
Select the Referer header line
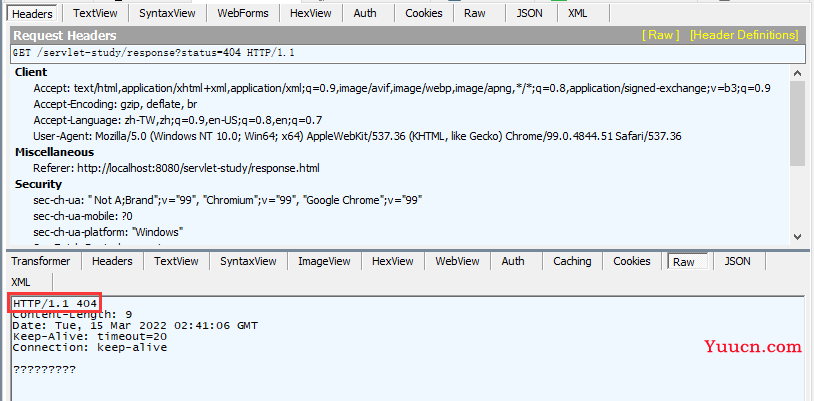tap(190, 168)
